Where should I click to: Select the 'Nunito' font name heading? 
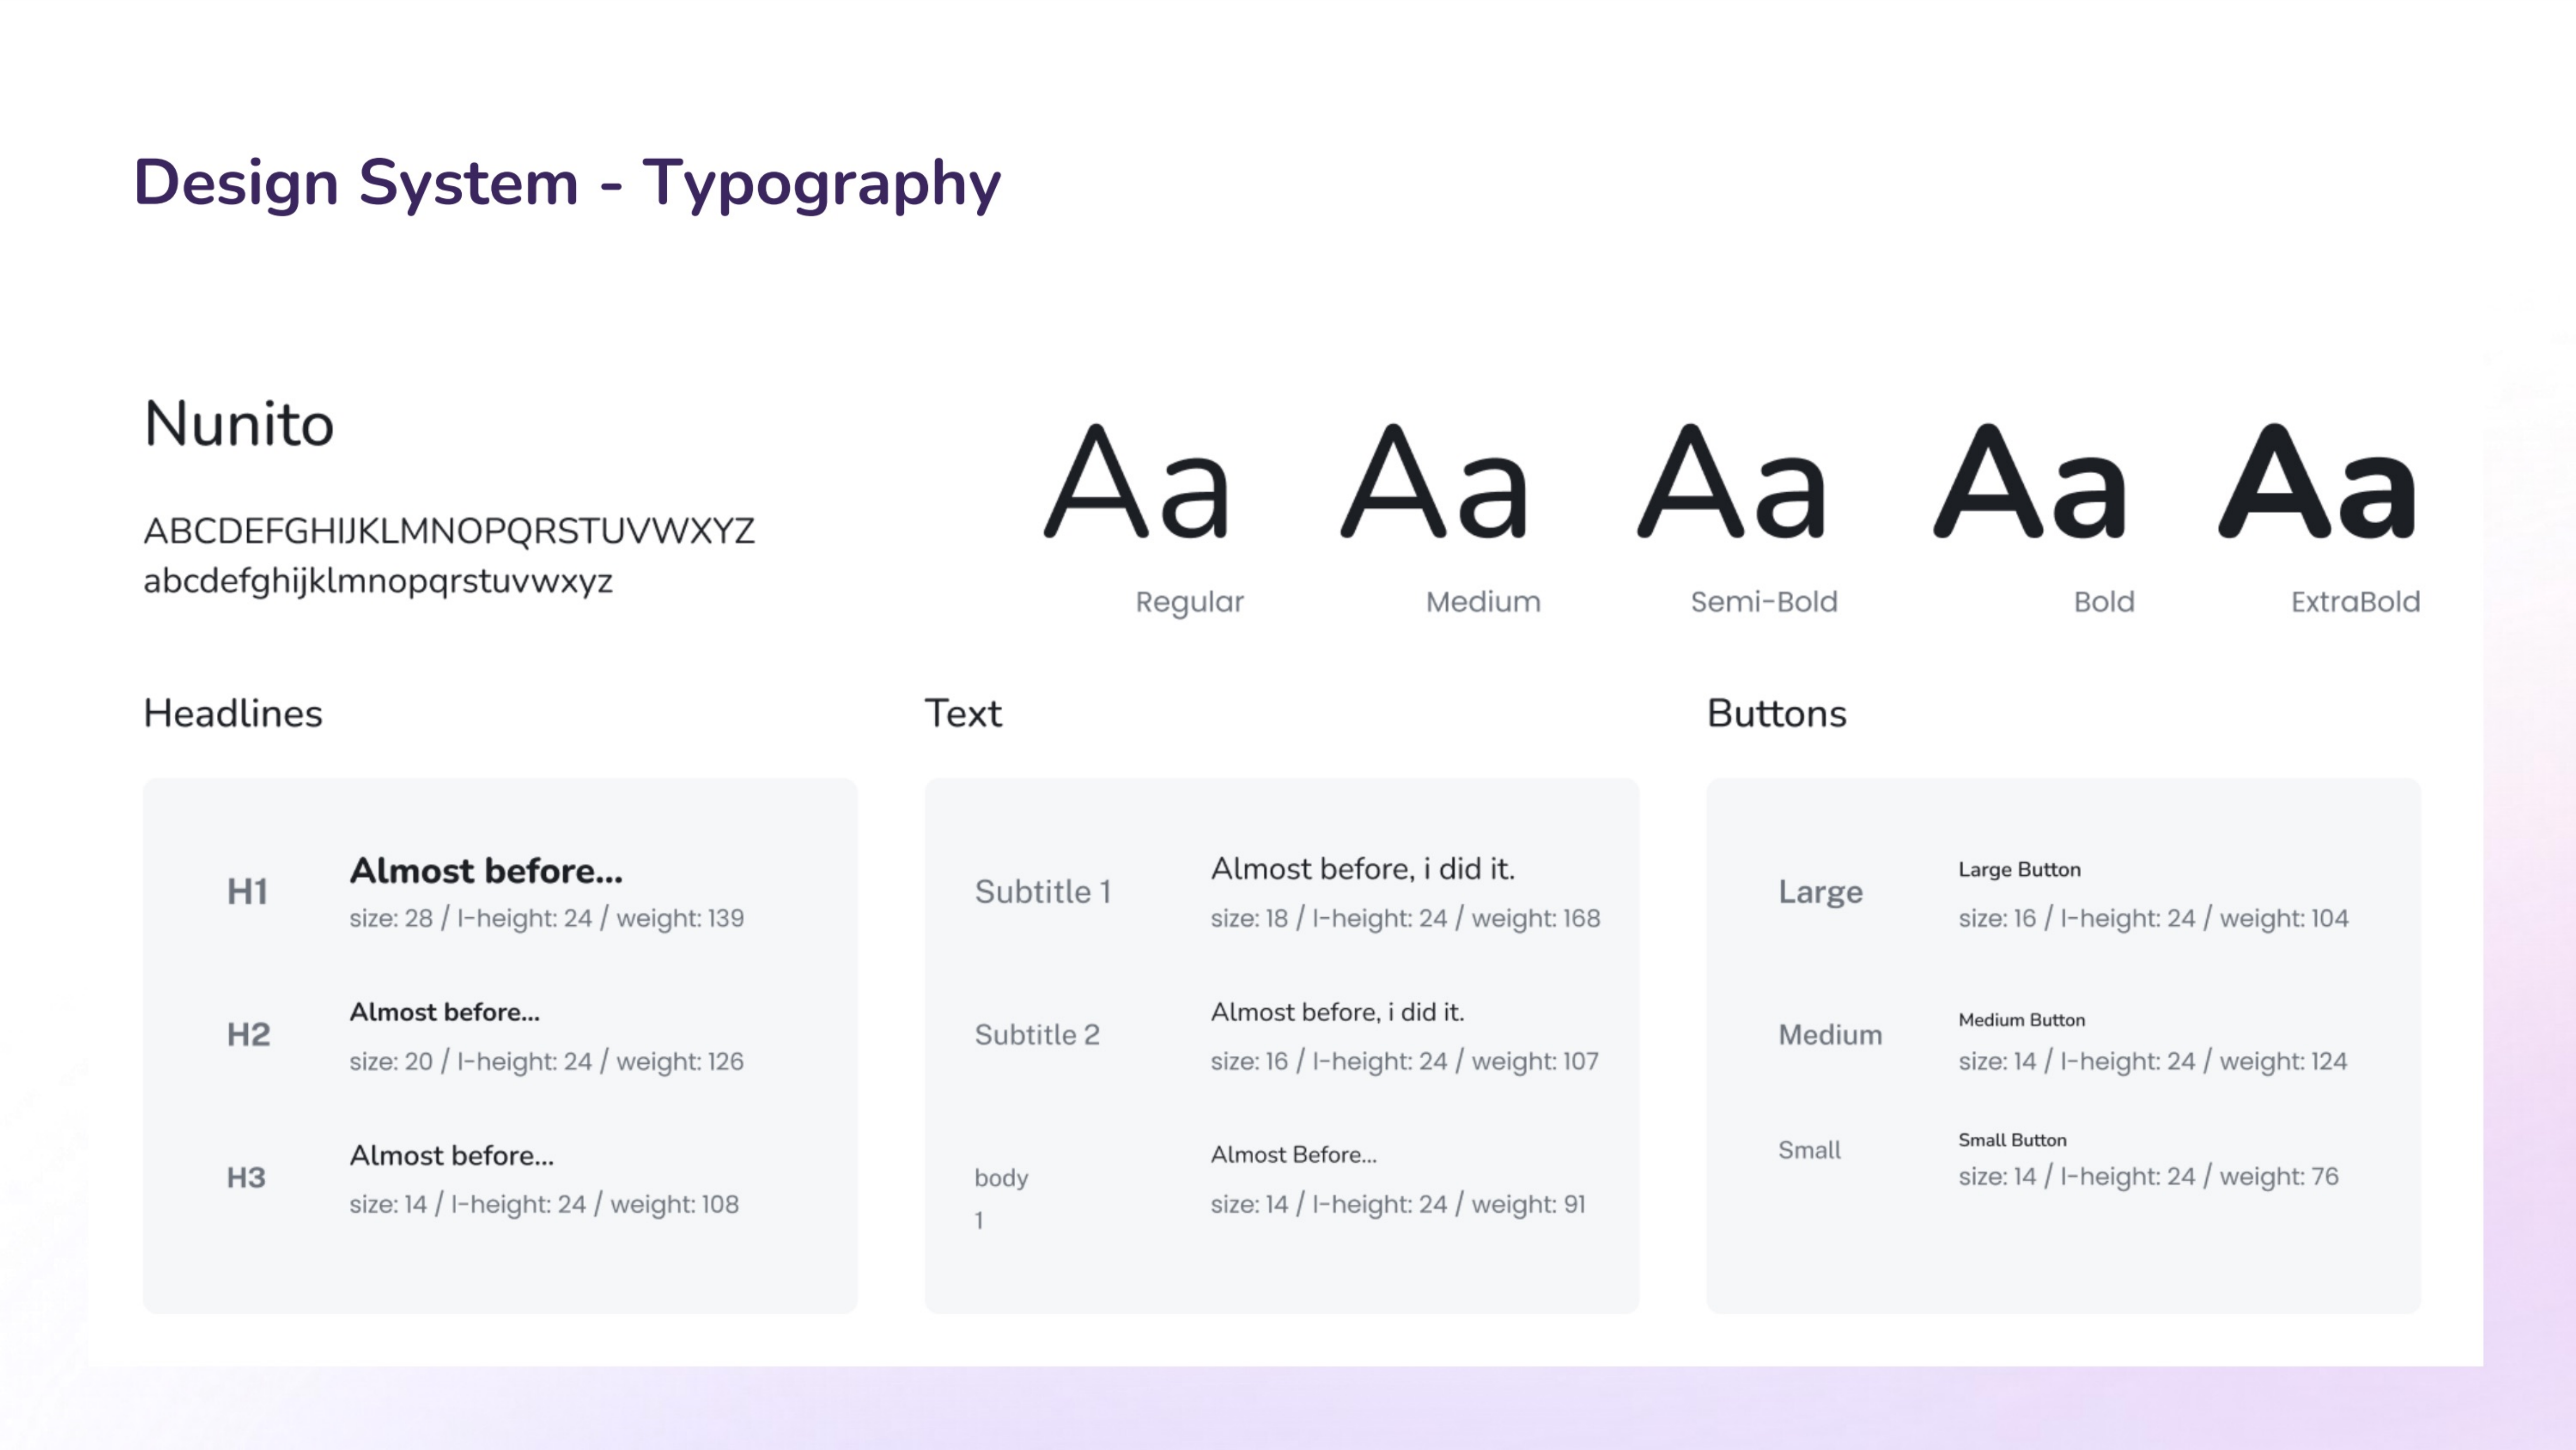point(239,424)
